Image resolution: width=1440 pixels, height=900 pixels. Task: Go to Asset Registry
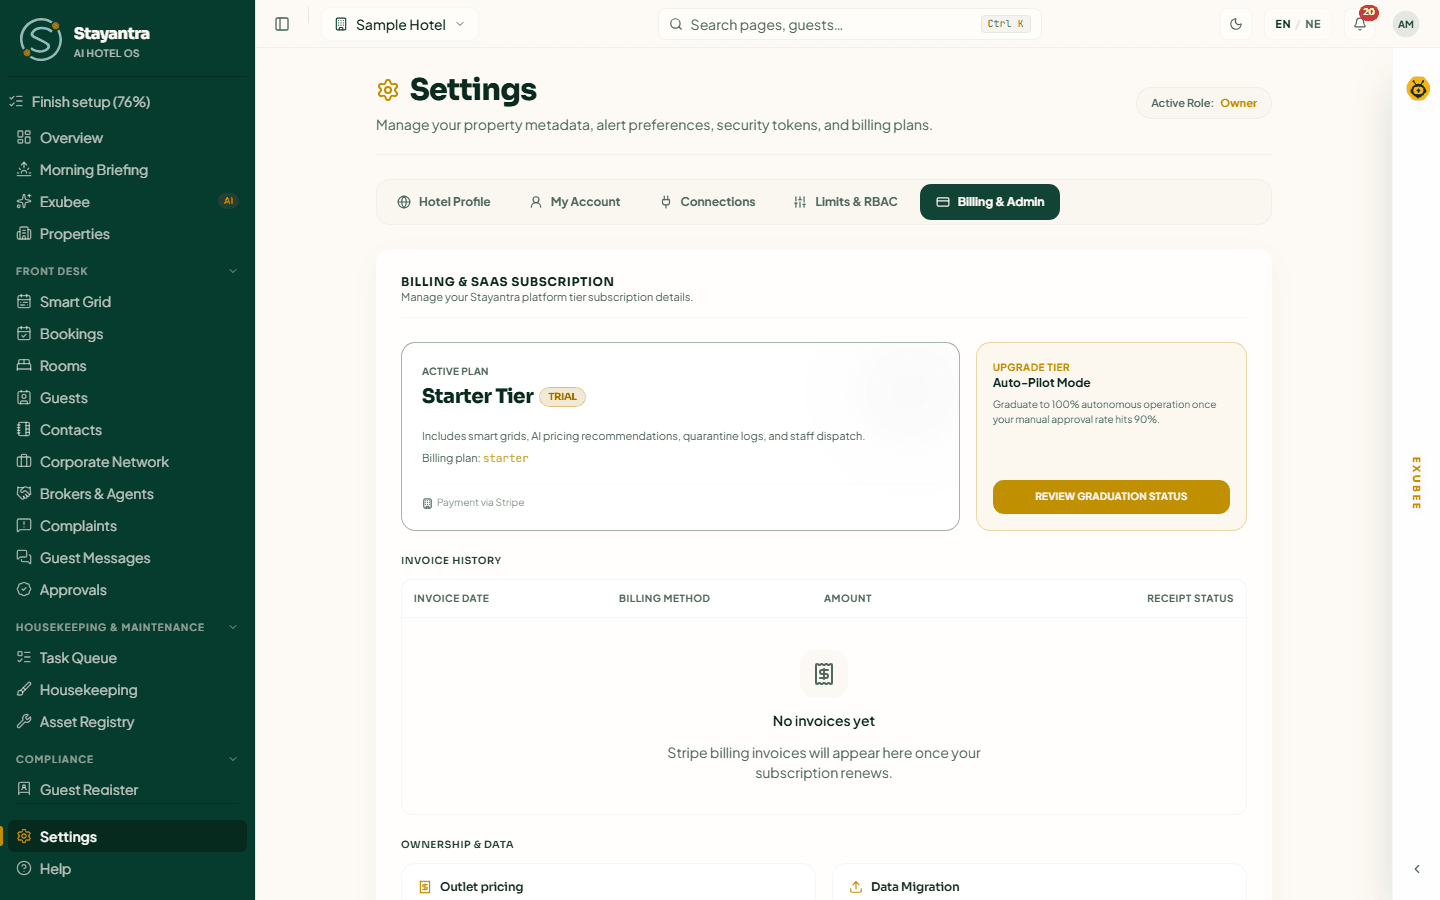tap(127, 722)
